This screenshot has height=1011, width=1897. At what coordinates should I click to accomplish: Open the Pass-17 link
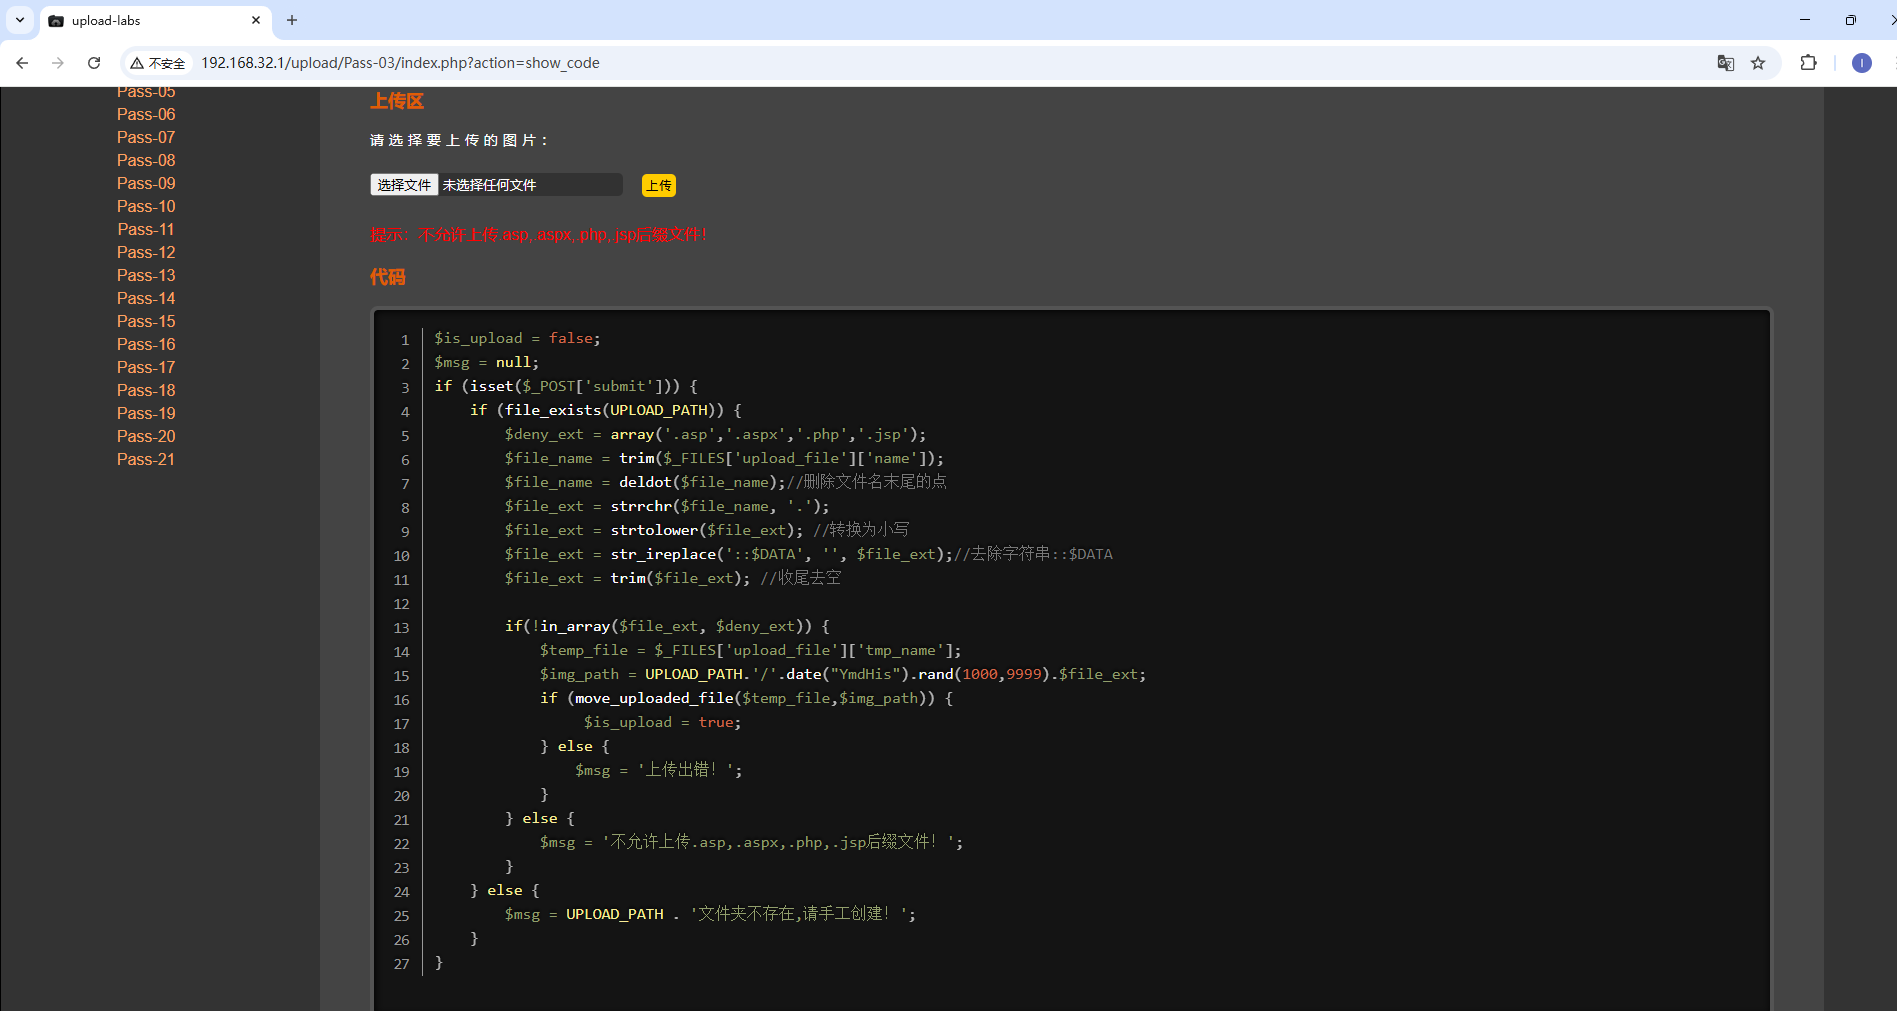[146, 367]
